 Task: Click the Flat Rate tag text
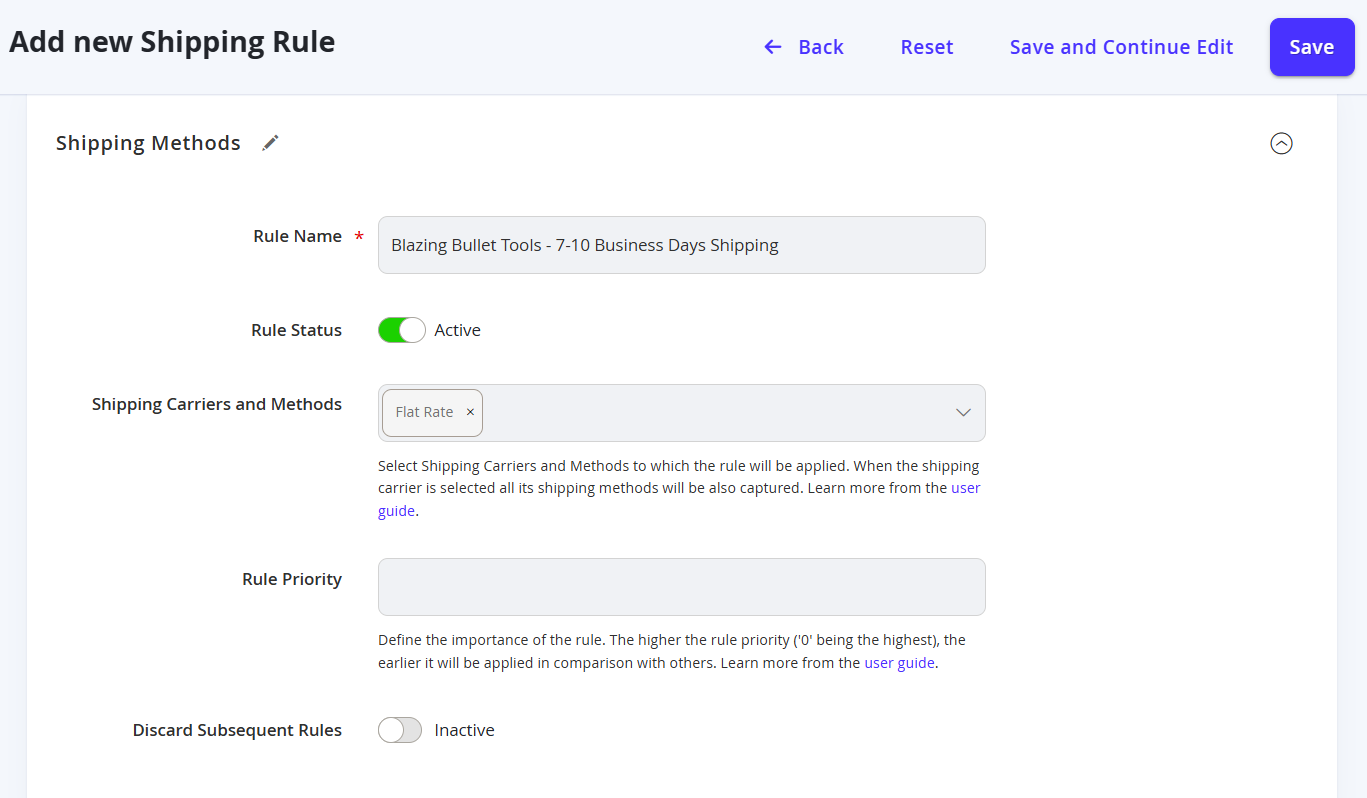click(424, 412)
